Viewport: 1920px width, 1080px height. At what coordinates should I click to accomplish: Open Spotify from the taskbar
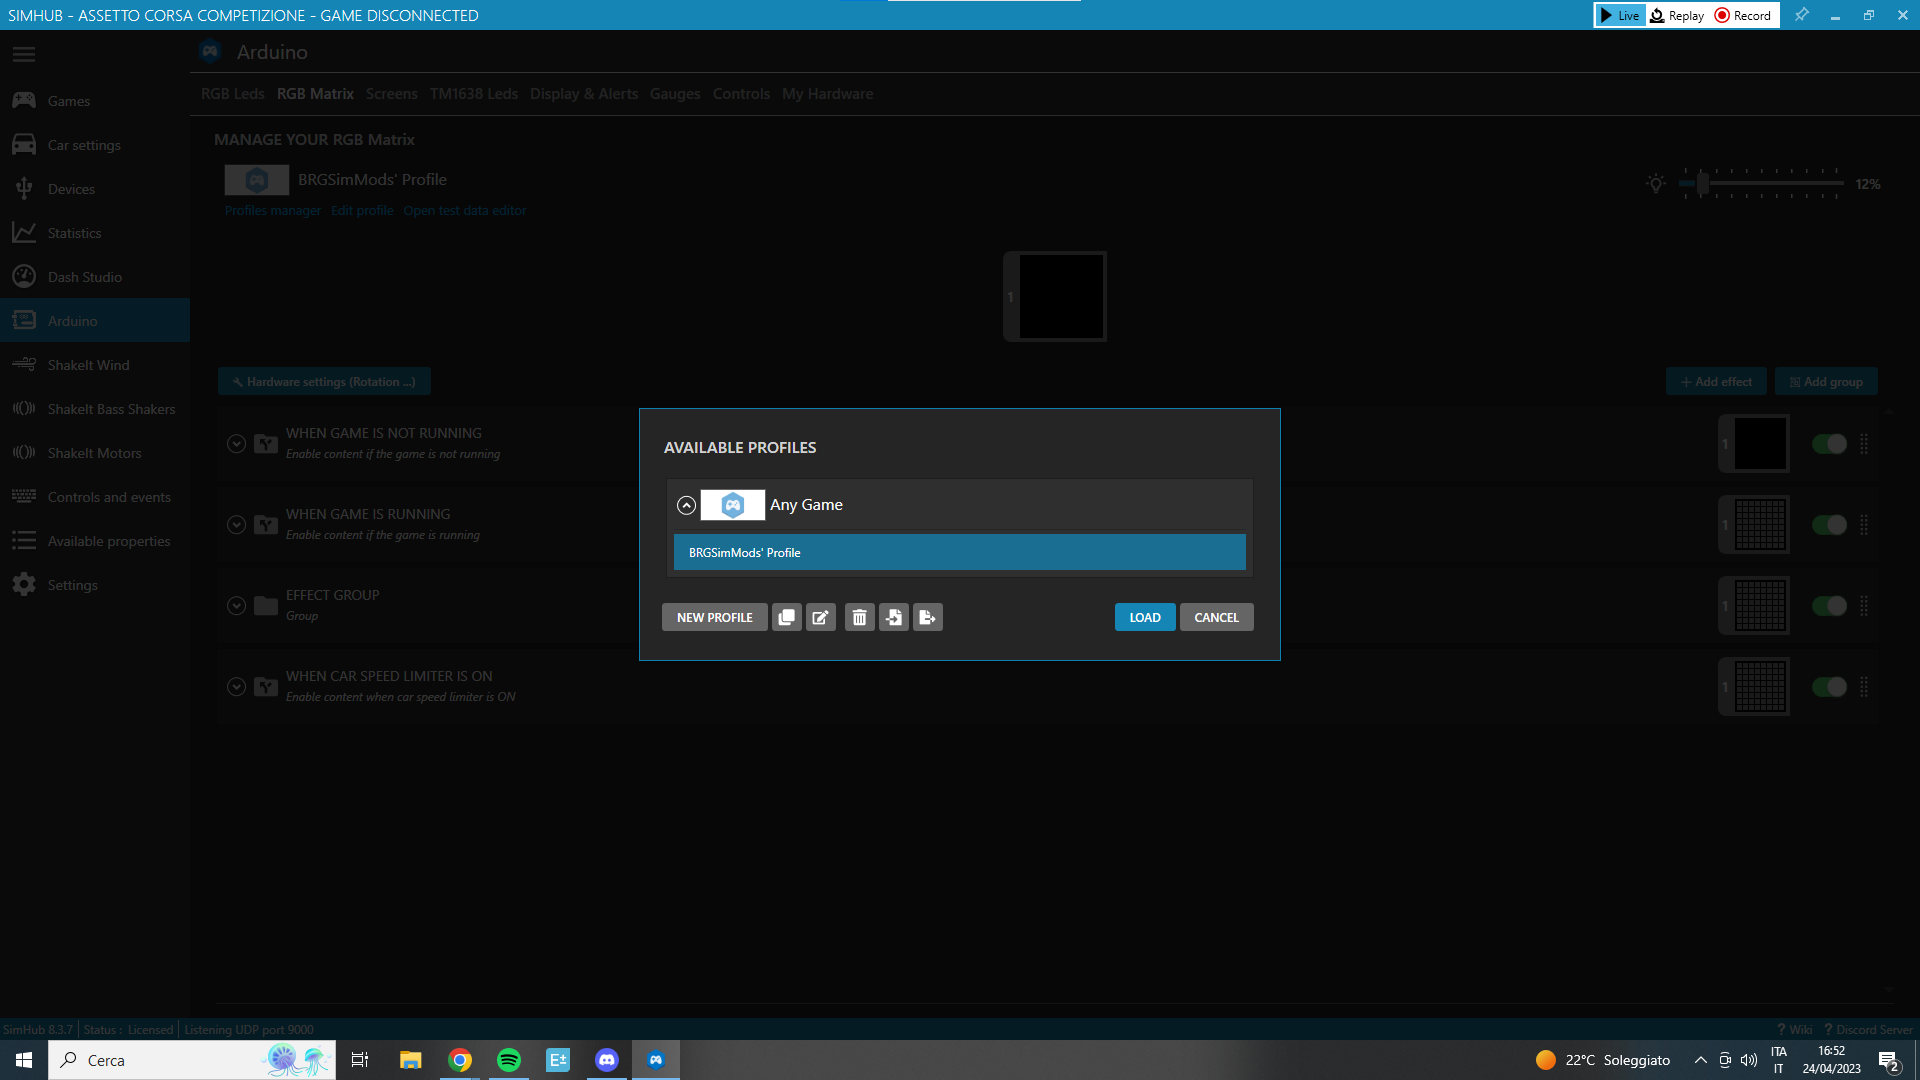[x=509, y=1060]
